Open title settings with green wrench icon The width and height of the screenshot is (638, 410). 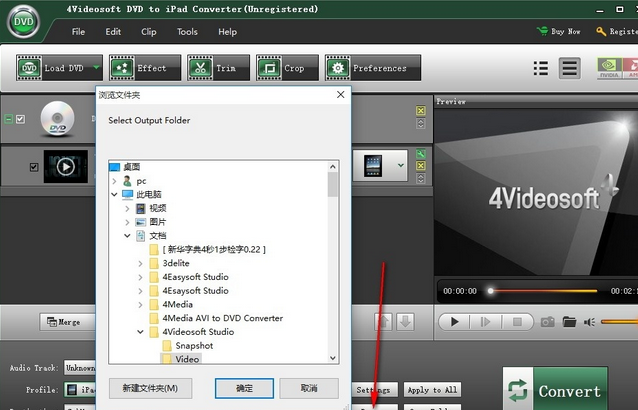click(421, 153)
